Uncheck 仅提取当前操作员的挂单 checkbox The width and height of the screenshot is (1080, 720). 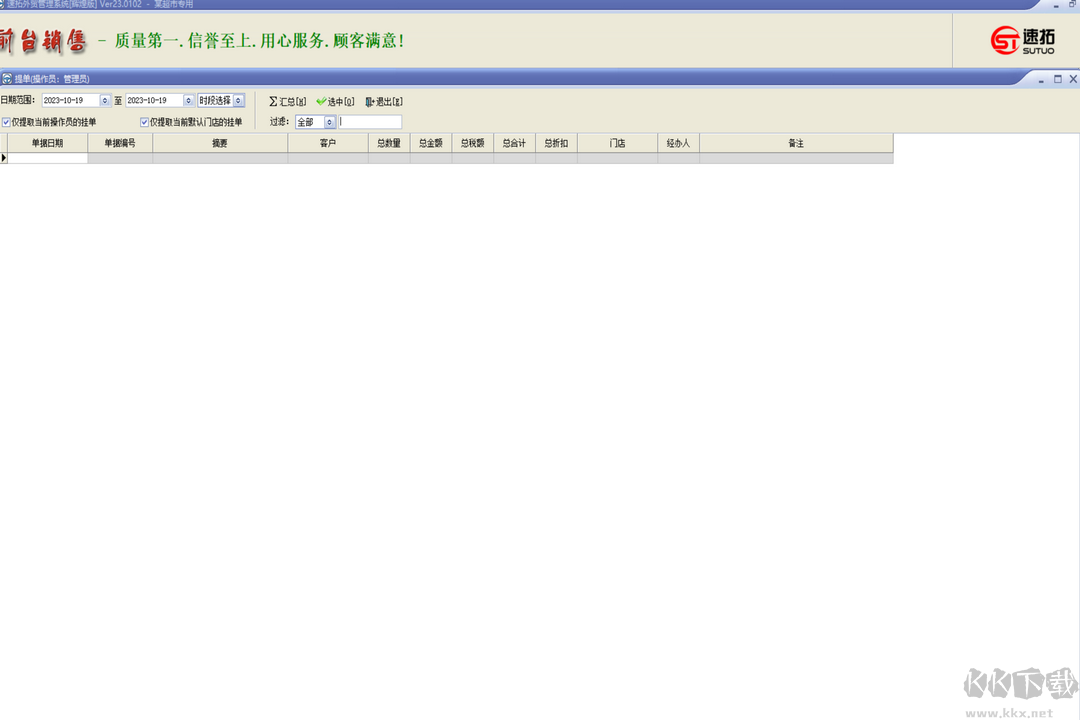click(6, 122)
